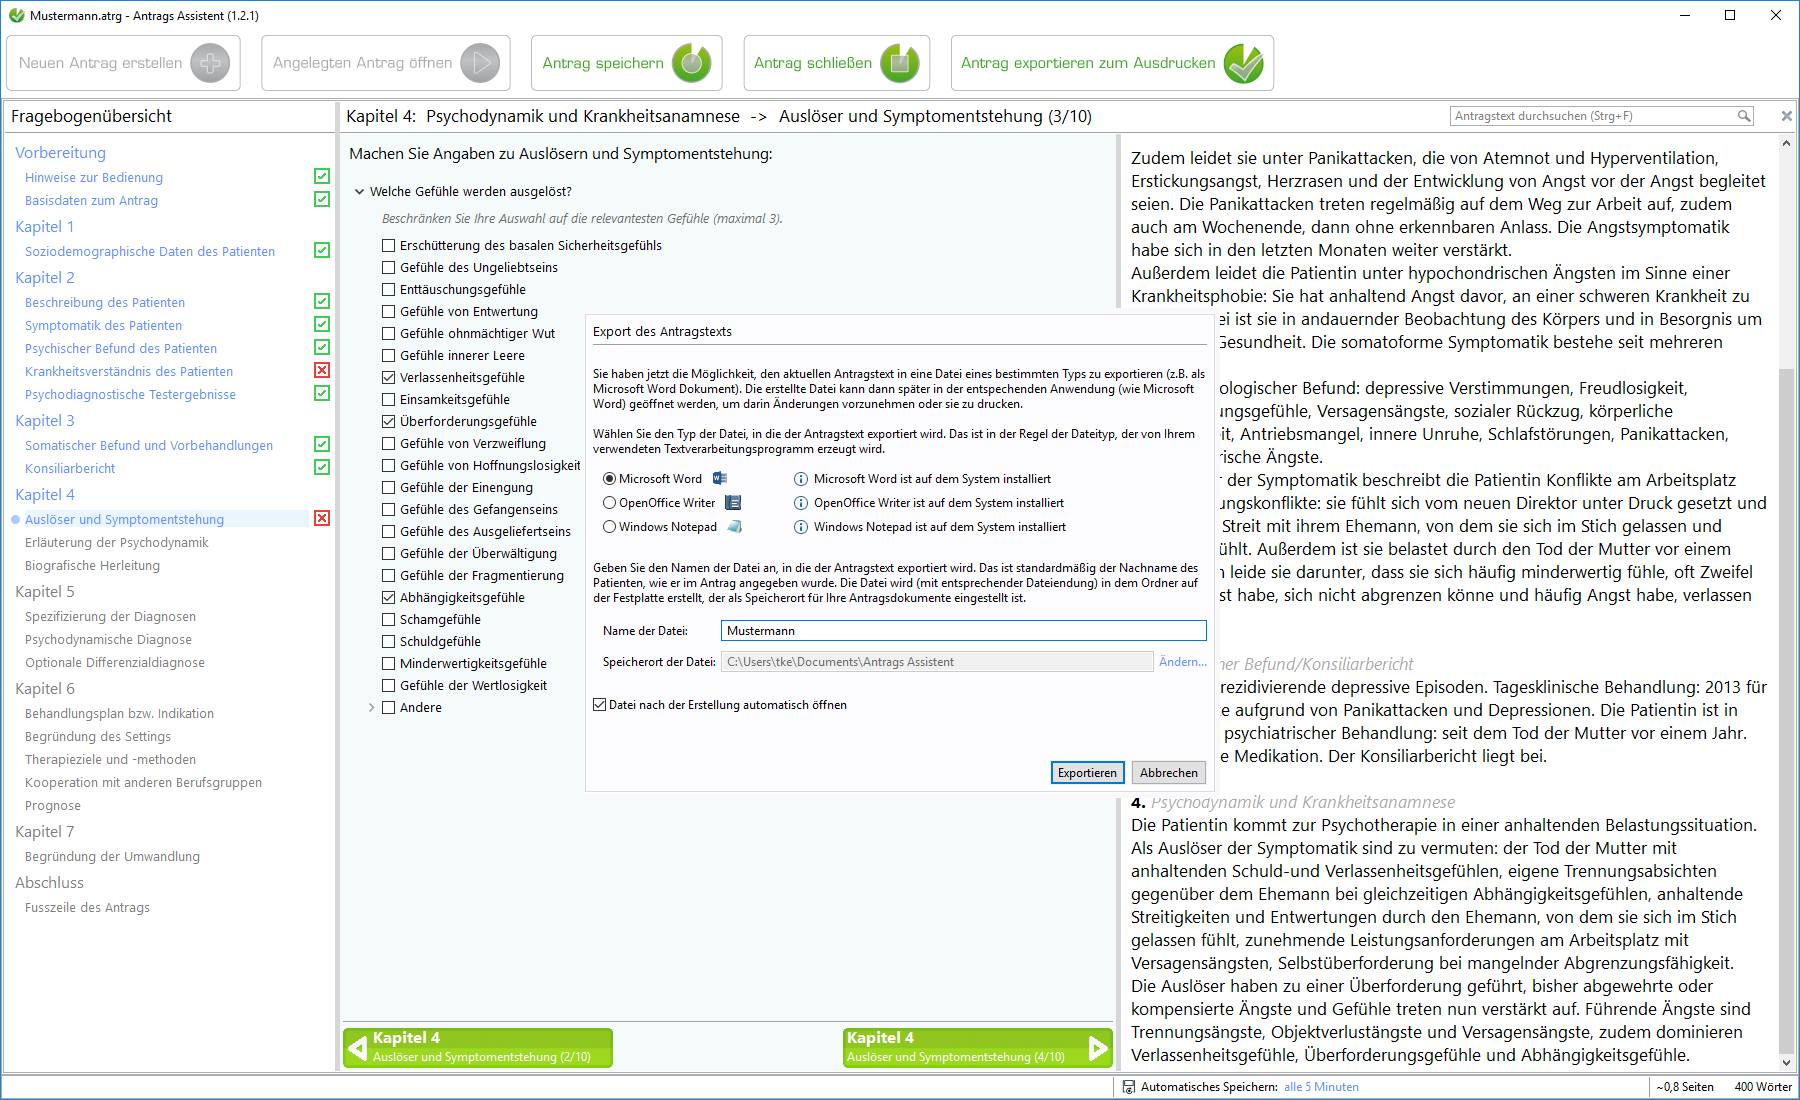Click the Antrag schließen icon
The height and width of the screenshot is (1100, 1800).
899,63
